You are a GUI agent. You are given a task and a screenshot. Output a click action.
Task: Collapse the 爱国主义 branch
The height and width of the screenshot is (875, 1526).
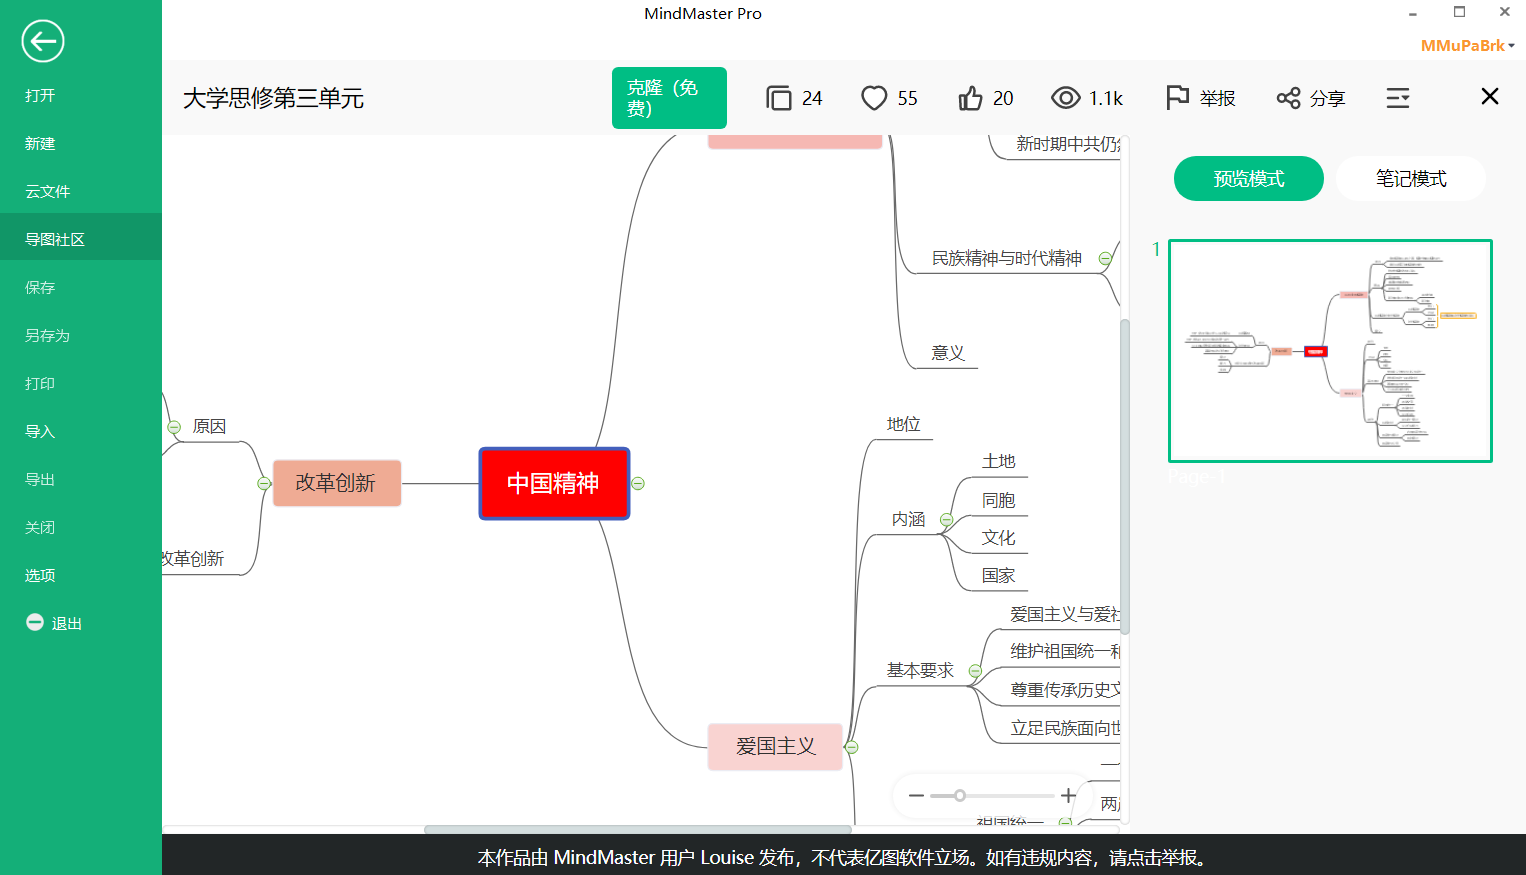coord(852,747)
